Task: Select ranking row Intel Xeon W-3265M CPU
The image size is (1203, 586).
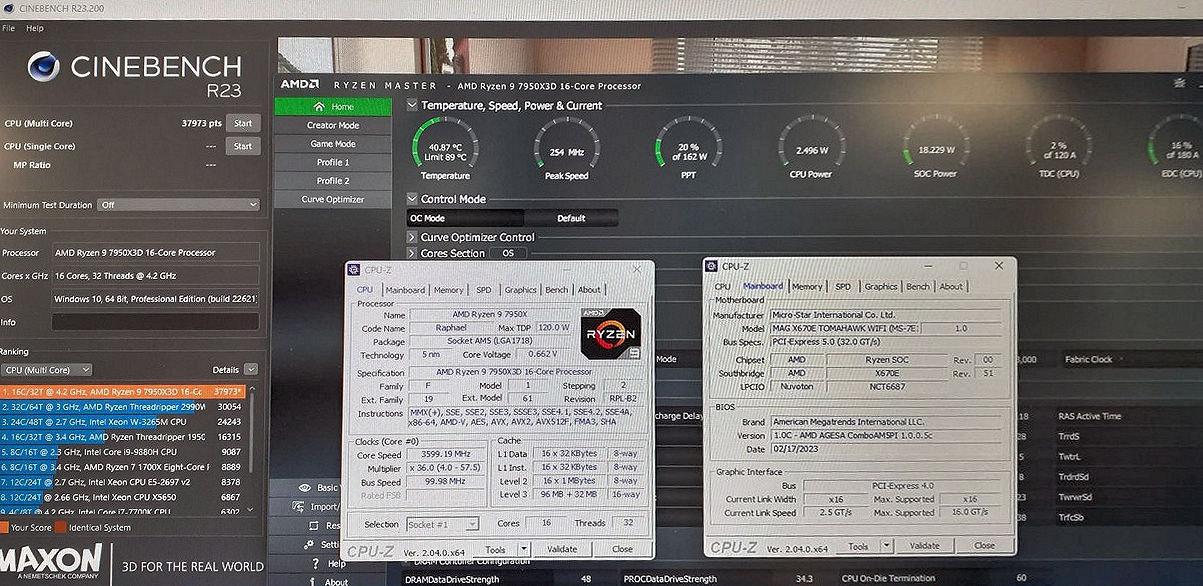Action: [122, 422]
